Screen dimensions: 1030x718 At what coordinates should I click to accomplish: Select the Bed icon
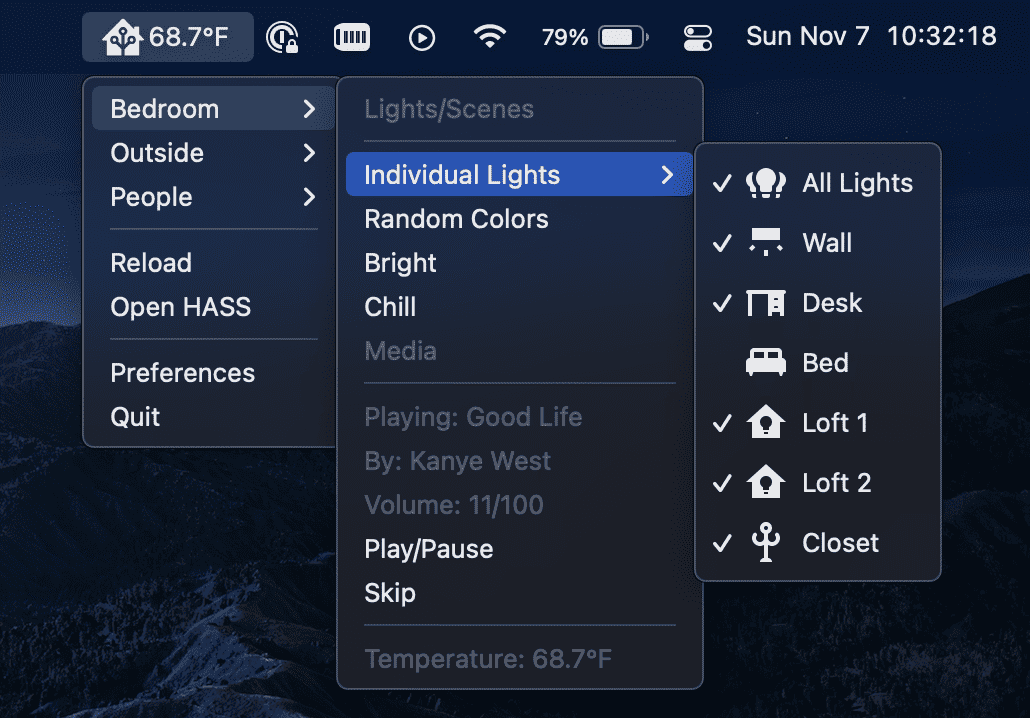(766, 362)
